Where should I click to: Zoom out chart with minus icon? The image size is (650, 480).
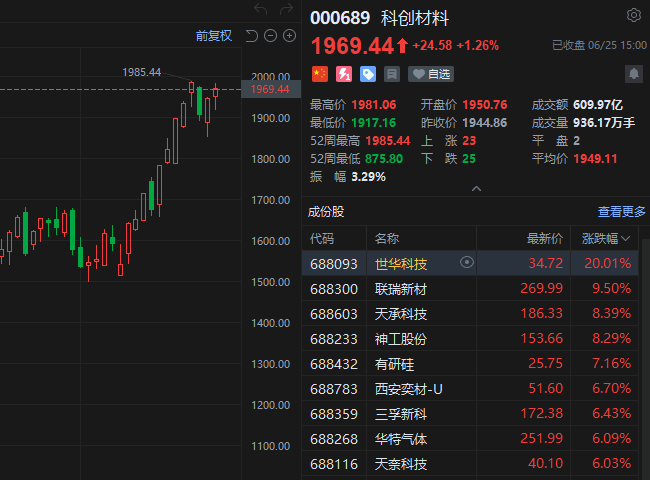click(x=270, y=36)
